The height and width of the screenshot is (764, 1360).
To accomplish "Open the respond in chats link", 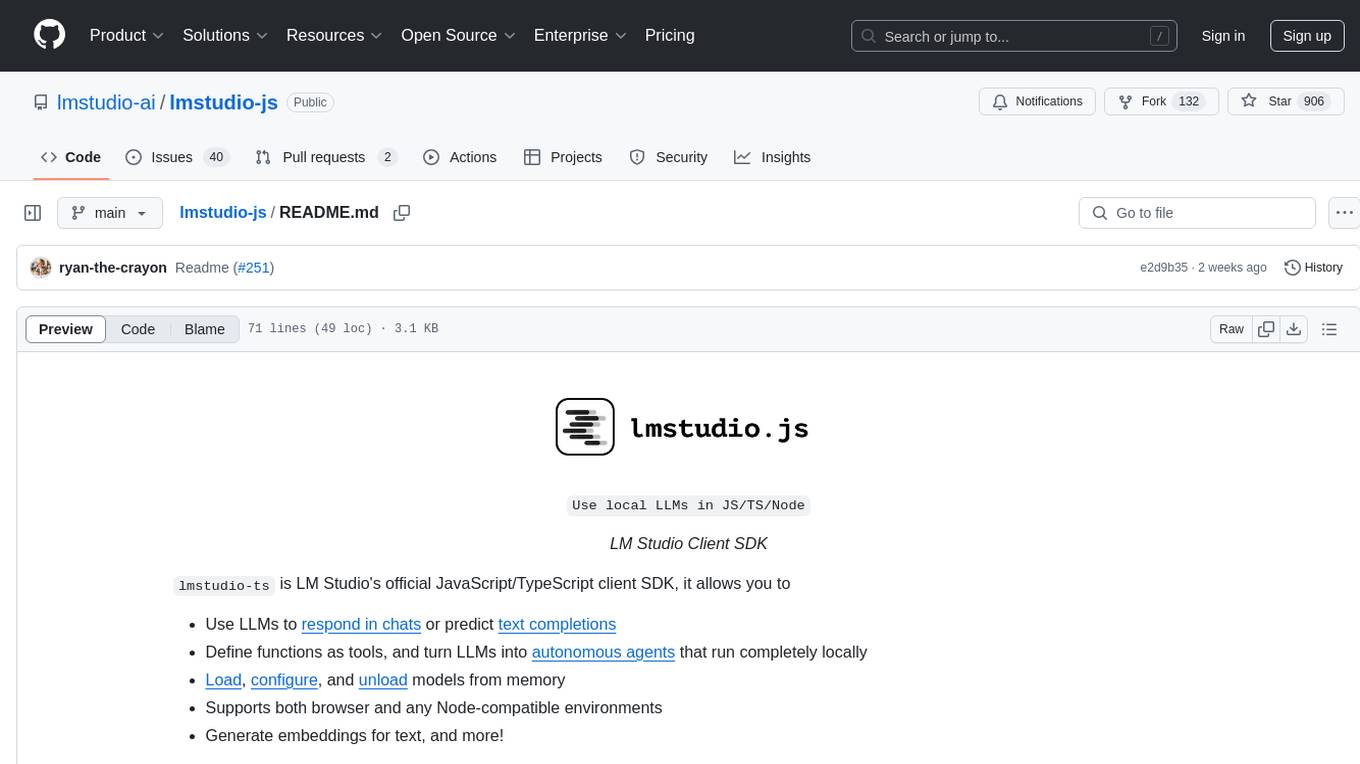I will point(361,624).
